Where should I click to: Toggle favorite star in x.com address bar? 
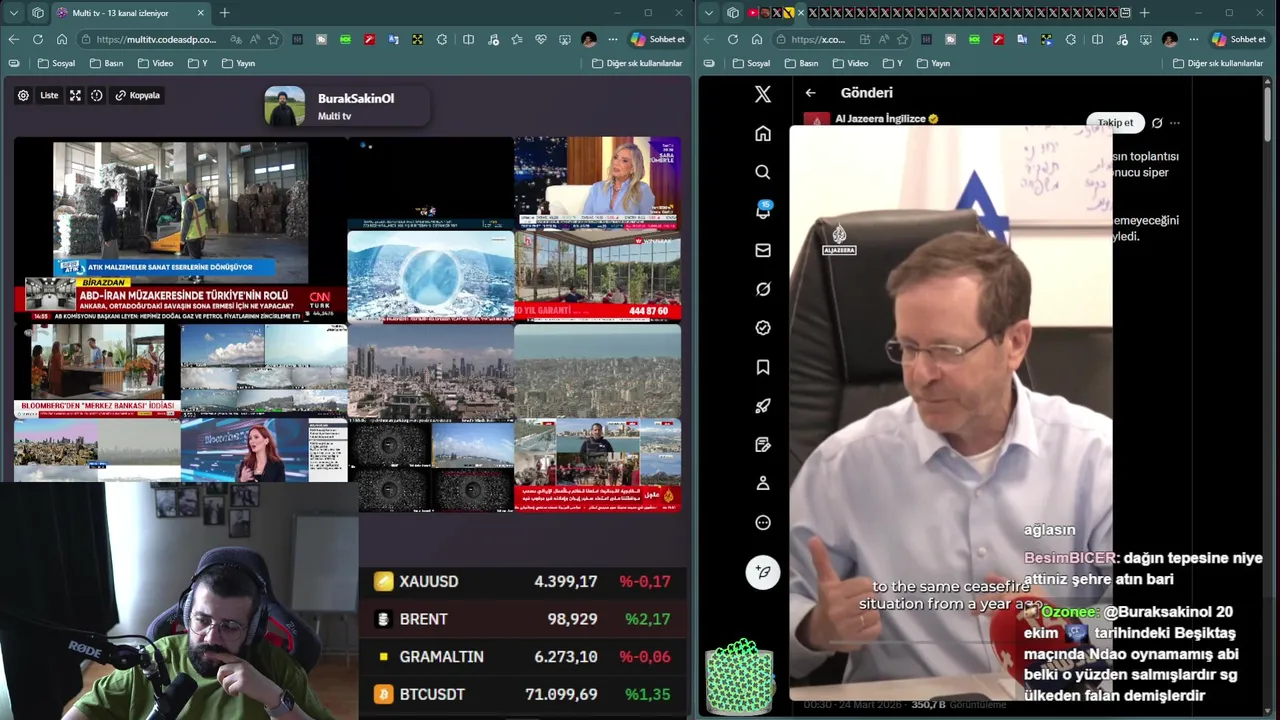point(903,39)
